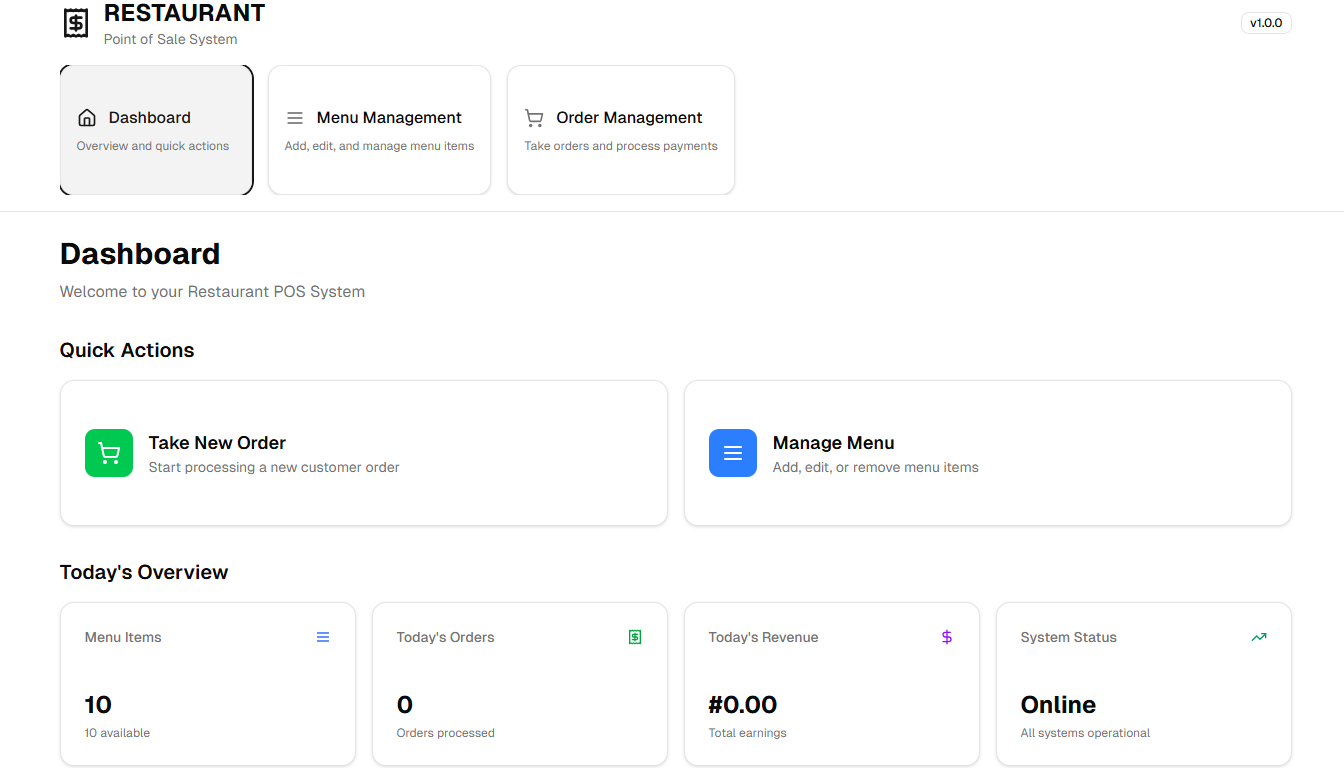
Task: Click the Menu Items overview card
Action: click(208, 683)
